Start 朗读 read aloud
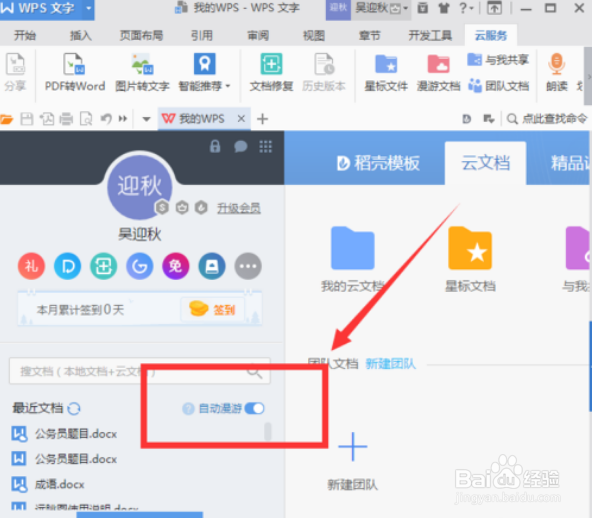Viewport: 593px width, 518px height. pyautogui.click(x=556, y=72)
